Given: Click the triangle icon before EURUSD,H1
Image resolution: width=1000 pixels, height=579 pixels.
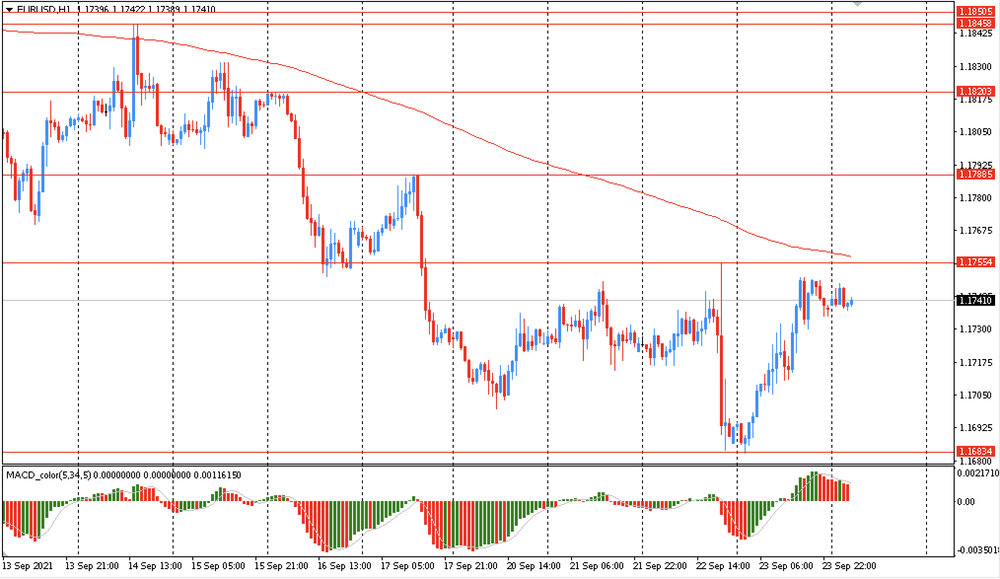Looking at the screenshot, I should point(9,10).
